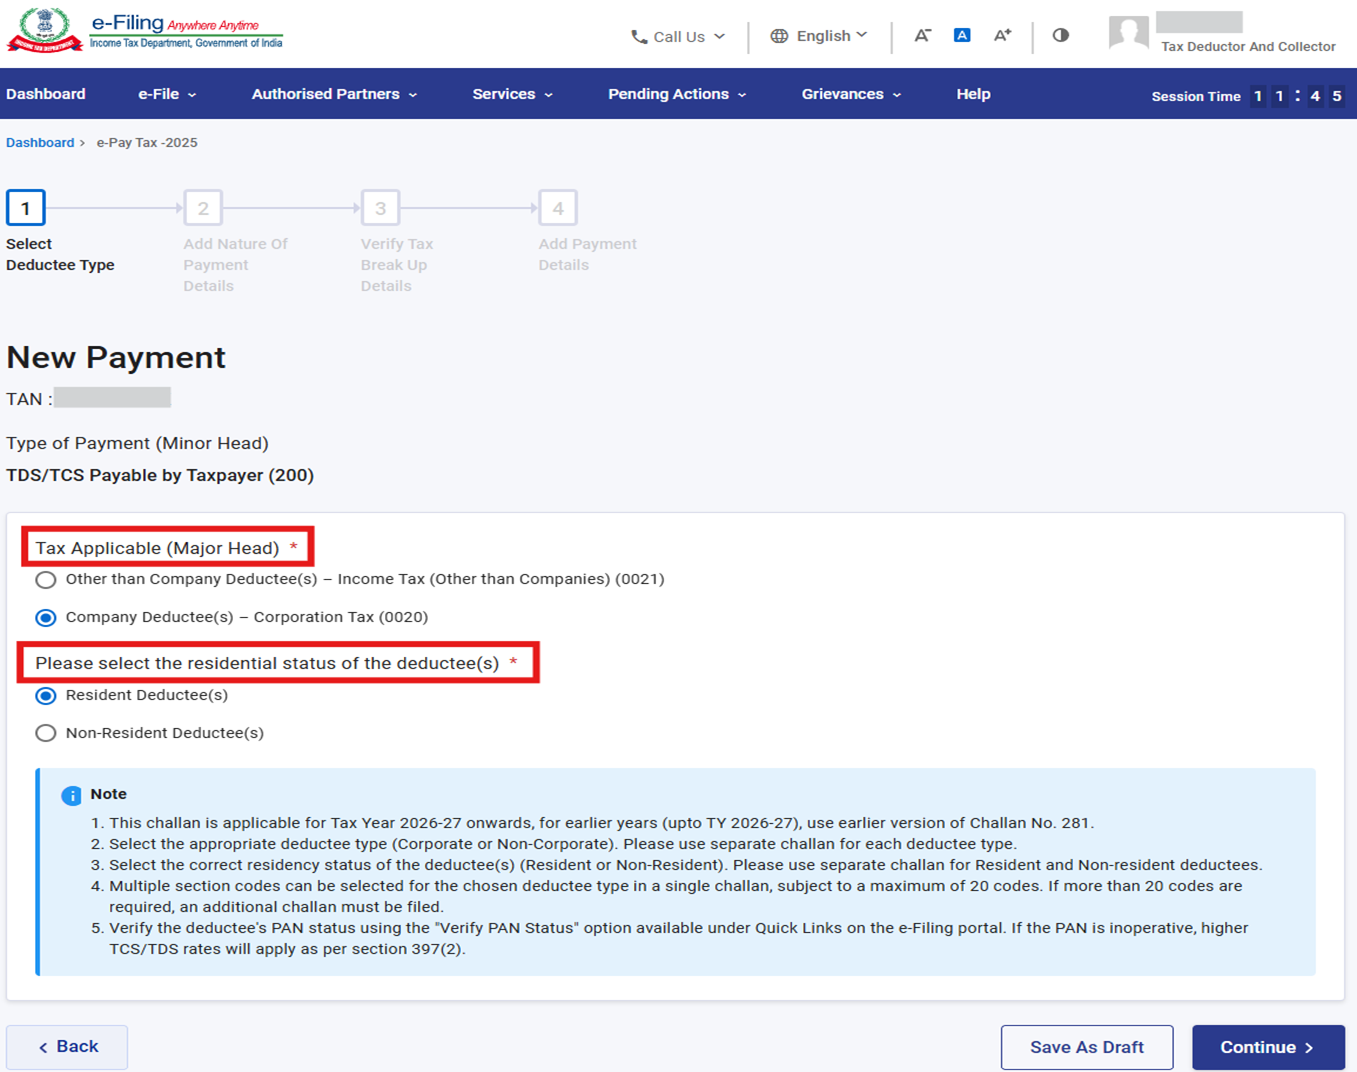The image size is (1357, 1072).
Task: Select Company Deductee(s) Corporation Tax option
Action: click(46, 618)
